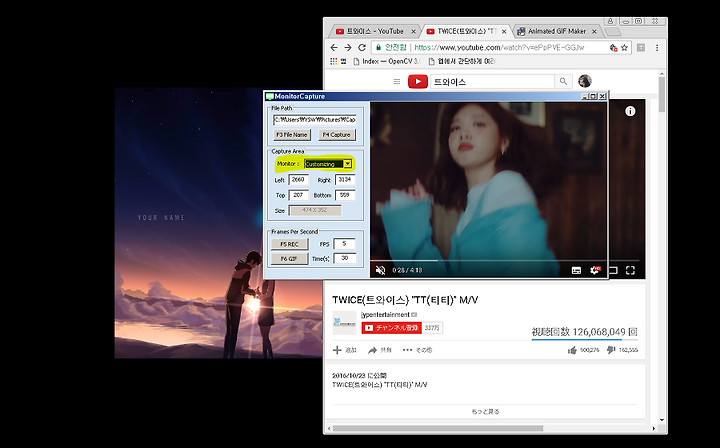Click the Time(s) value field
Image resolution: width=720 pixels, height=448 pixels.
pos(344,258)
